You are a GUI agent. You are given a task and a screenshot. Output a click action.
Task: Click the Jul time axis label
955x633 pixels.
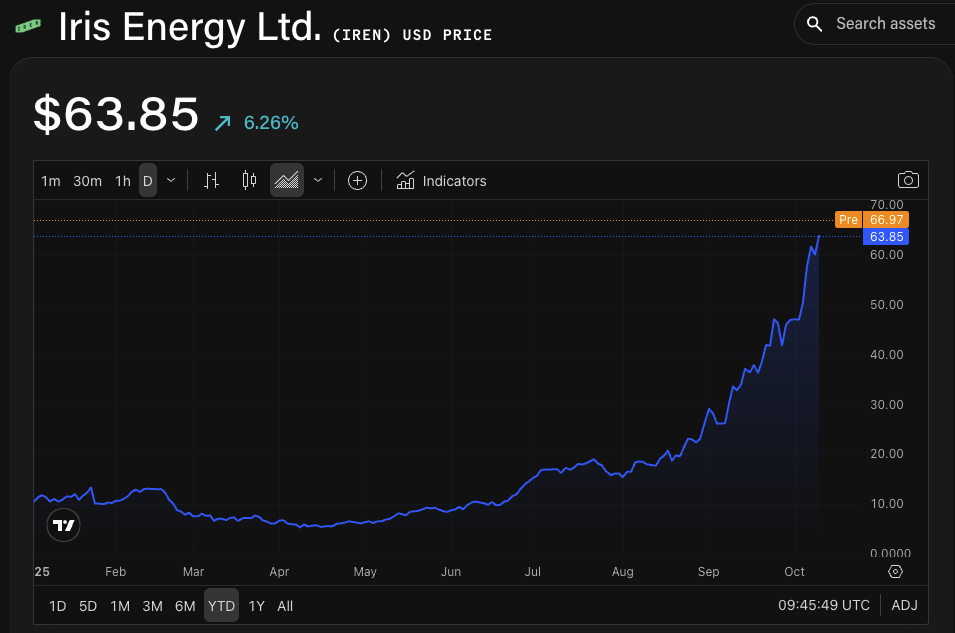coord(532,571)
